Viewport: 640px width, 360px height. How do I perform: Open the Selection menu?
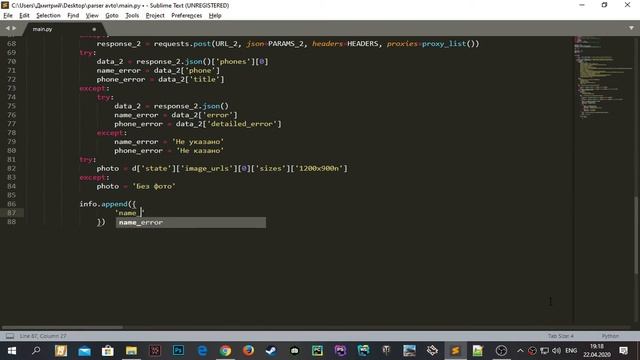(48, 16)
